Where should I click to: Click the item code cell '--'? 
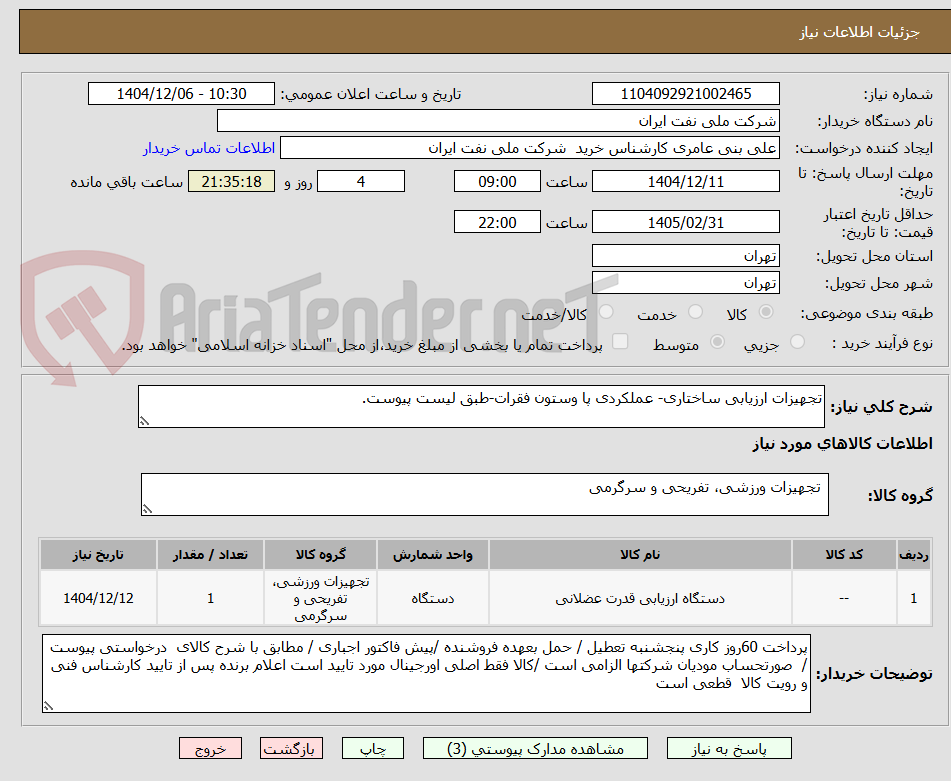tap(844, 598)
